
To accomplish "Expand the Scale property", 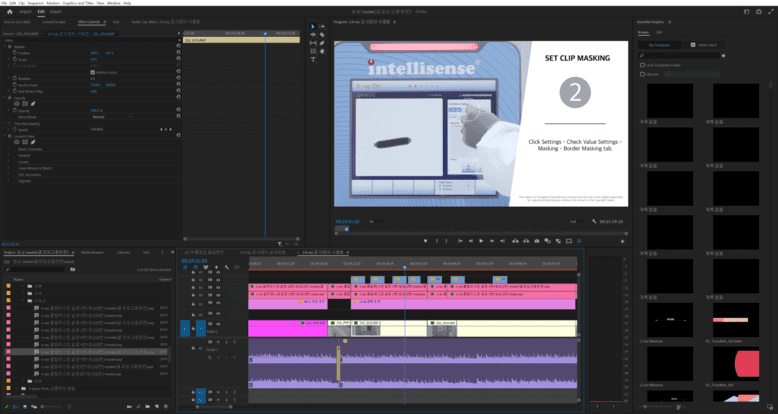I will pyautogui.click(x=8, y=59).
